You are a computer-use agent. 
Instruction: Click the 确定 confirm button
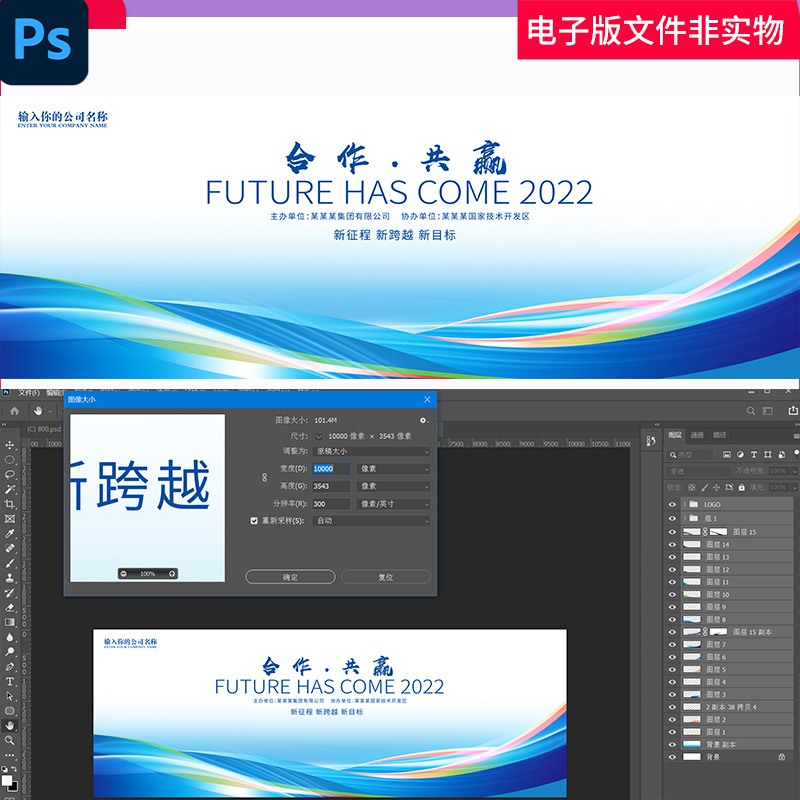[x=289, y=577]
